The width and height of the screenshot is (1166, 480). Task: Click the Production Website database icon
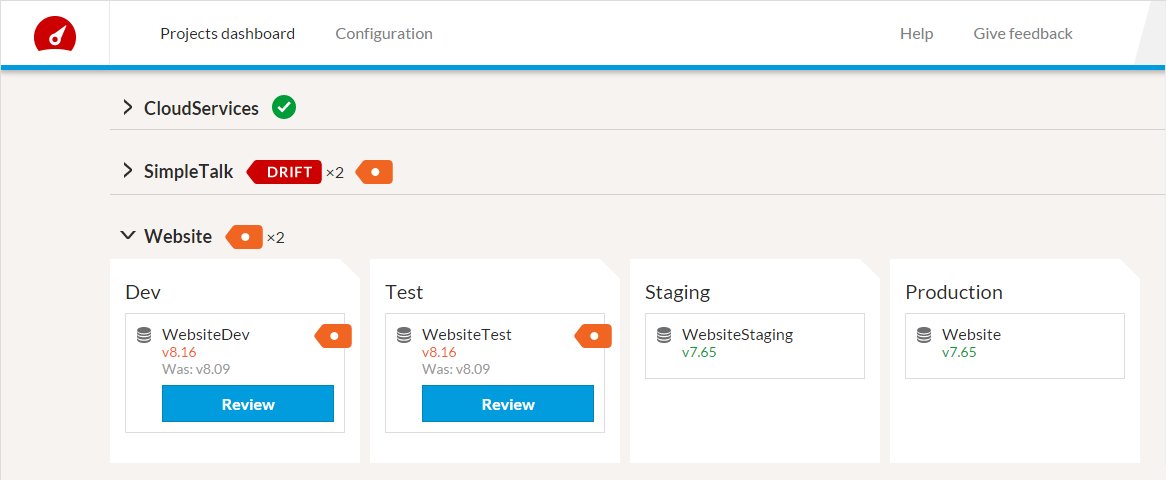pos(924,335)
